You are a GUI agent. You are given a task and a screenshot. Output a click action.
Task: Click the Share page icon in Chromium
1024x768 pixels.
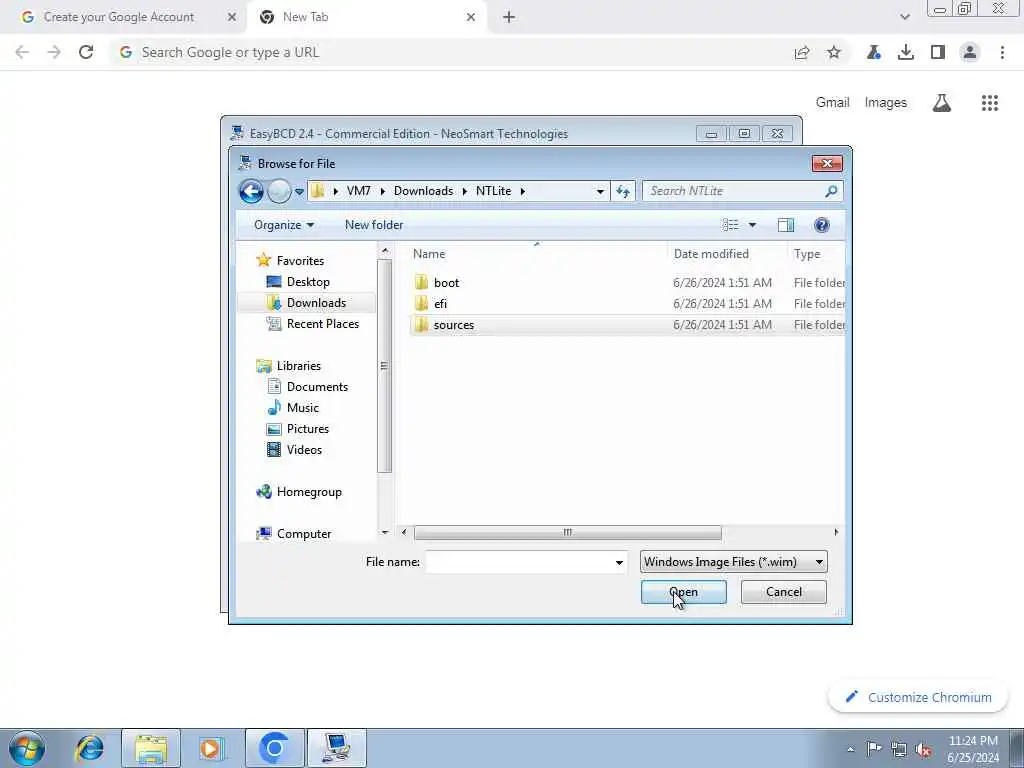[801, 52]
